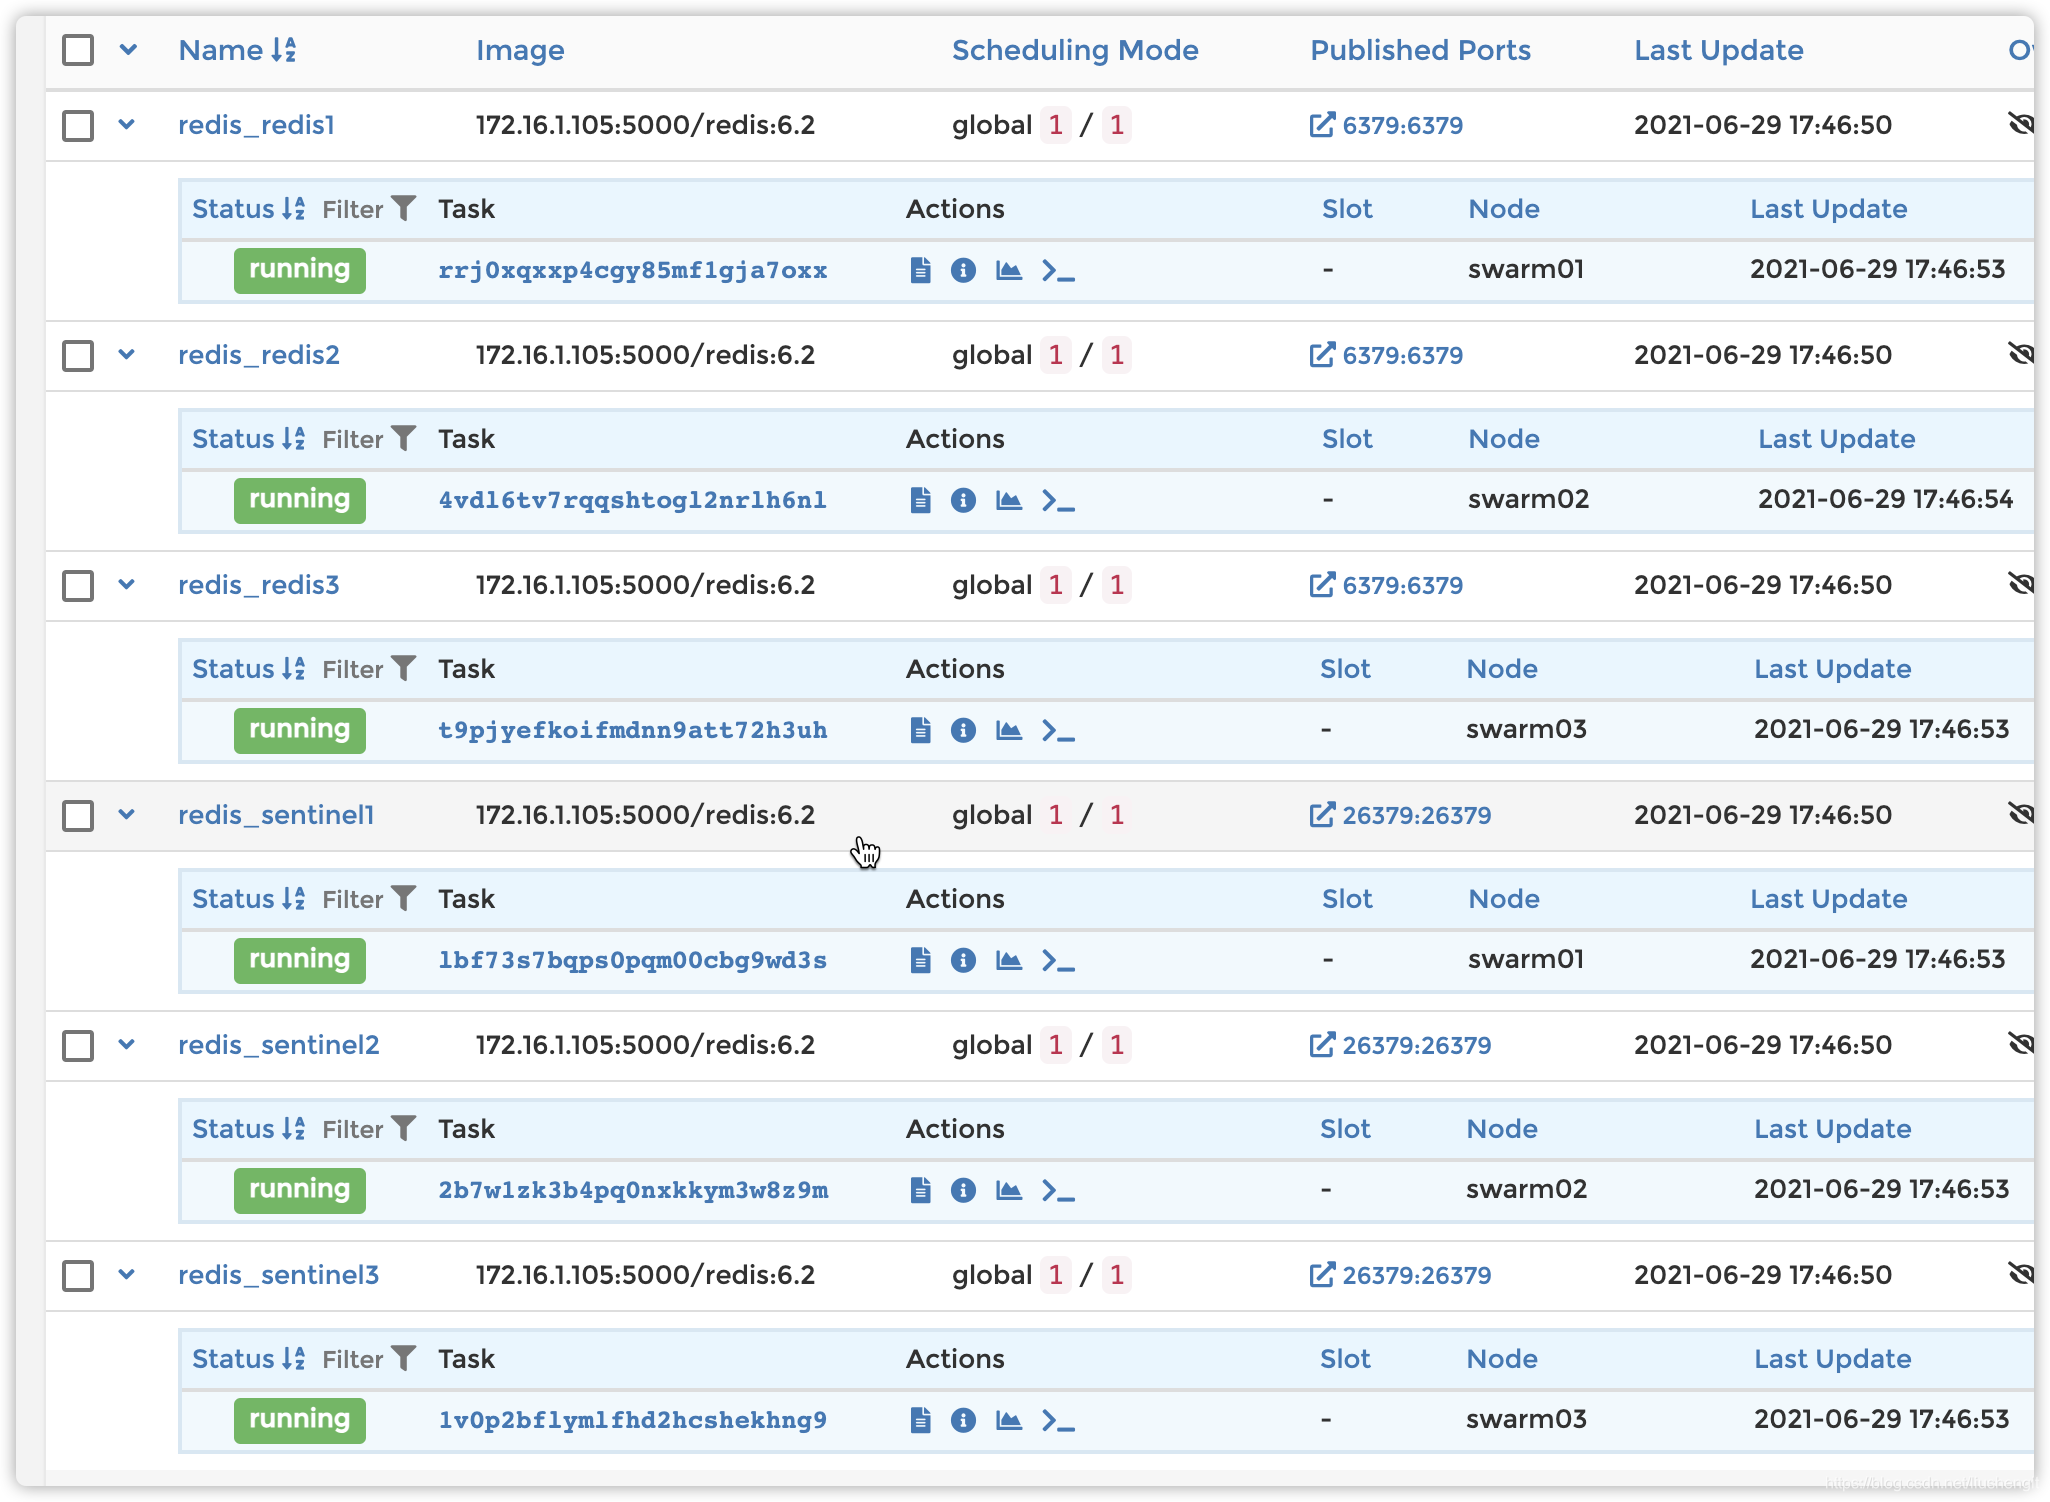This screenshot has width=2050, height=1502.
Task: Toggle ownership eye icon for redis_sentinel2
Action: tap(2021, 1044)
